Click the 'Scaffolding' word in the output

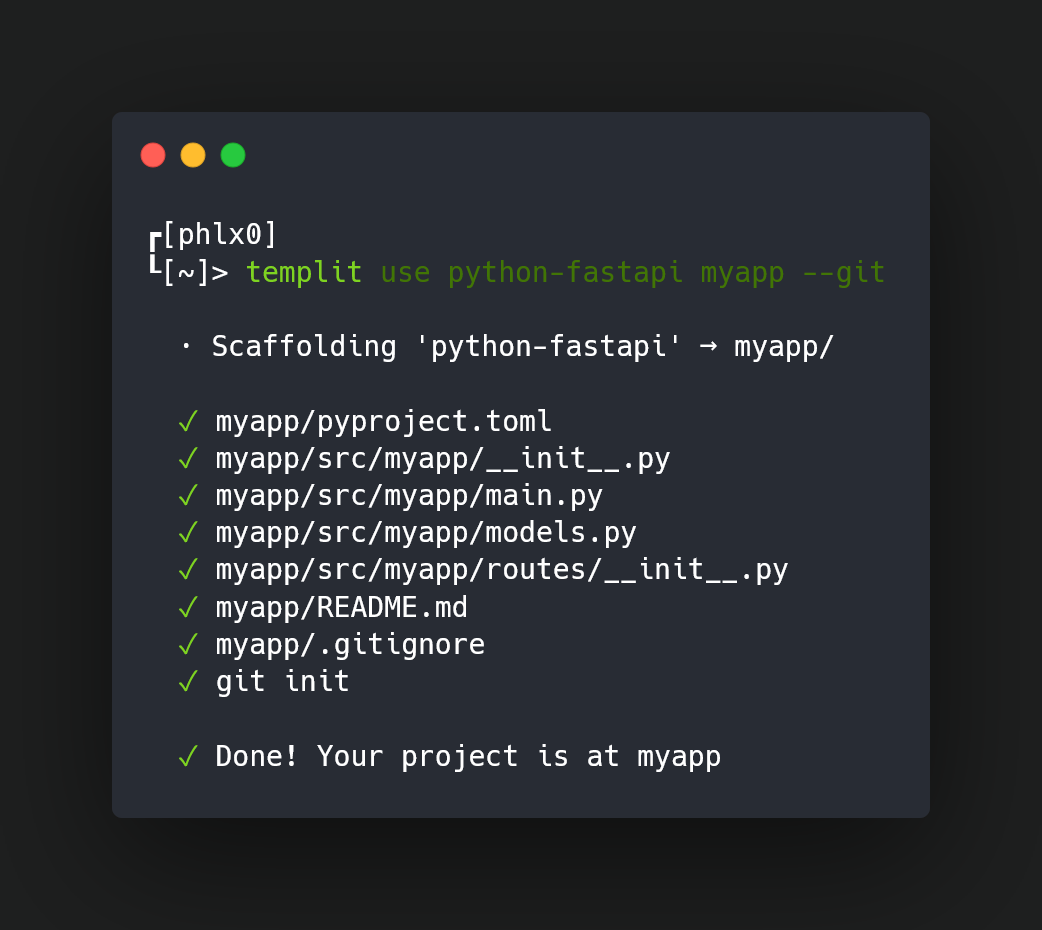click(x=304, y=347)
